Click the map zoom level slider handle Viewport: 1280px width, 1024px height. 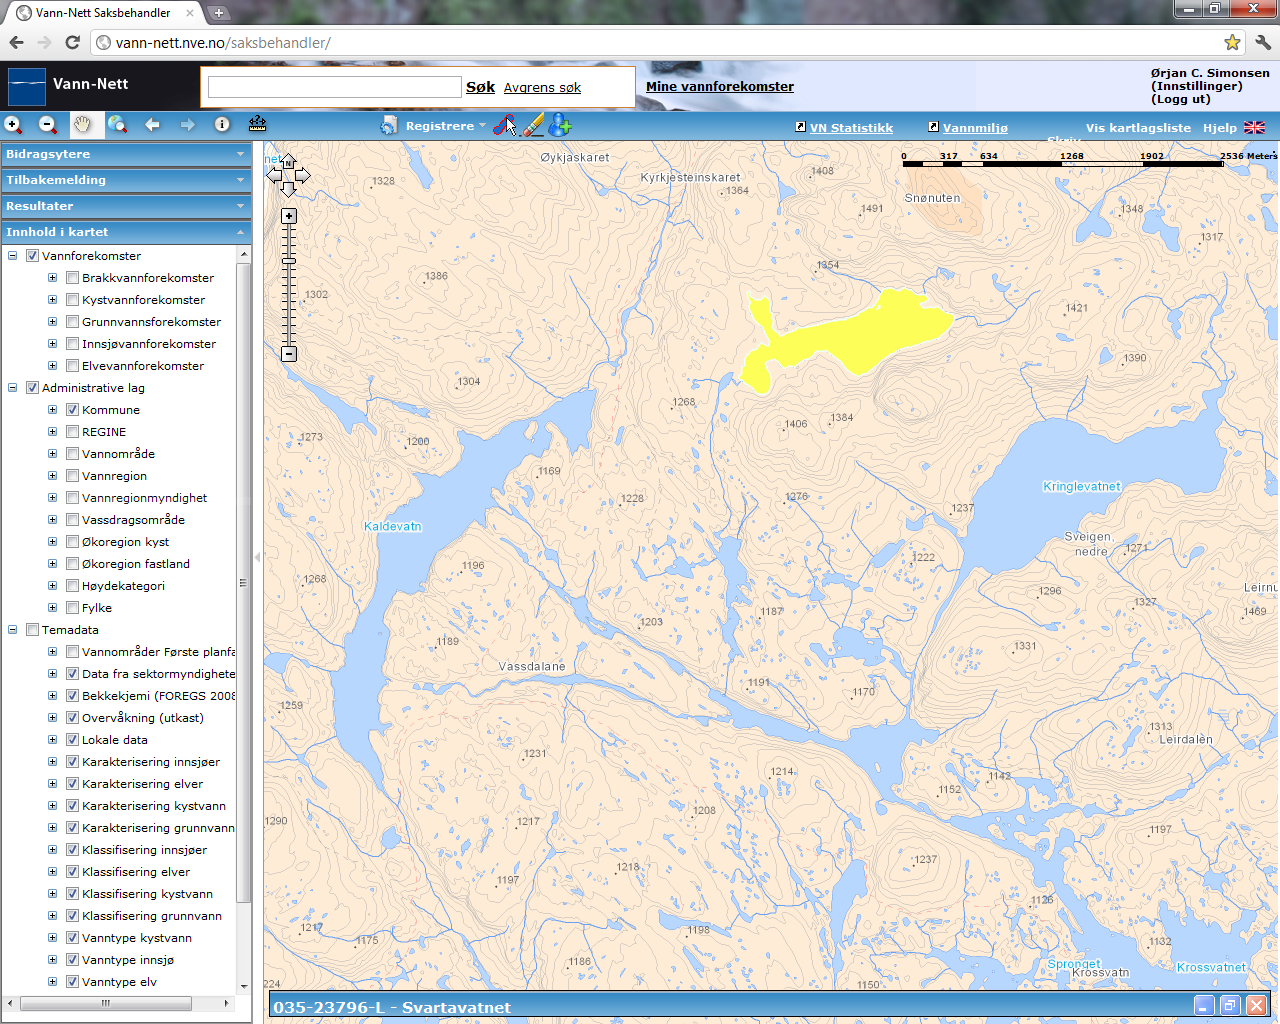coord(289,261)
